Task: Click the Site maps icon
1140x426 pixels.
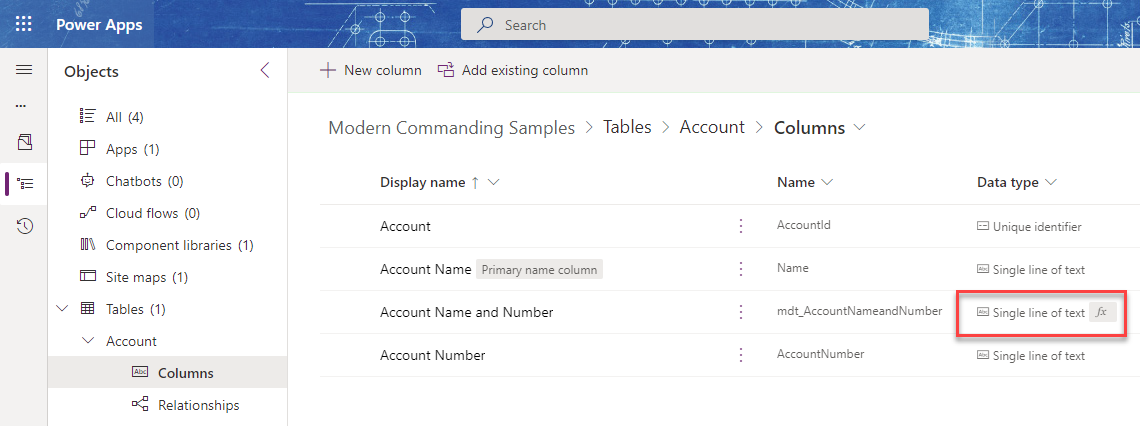Action: (x=87, y=277)
